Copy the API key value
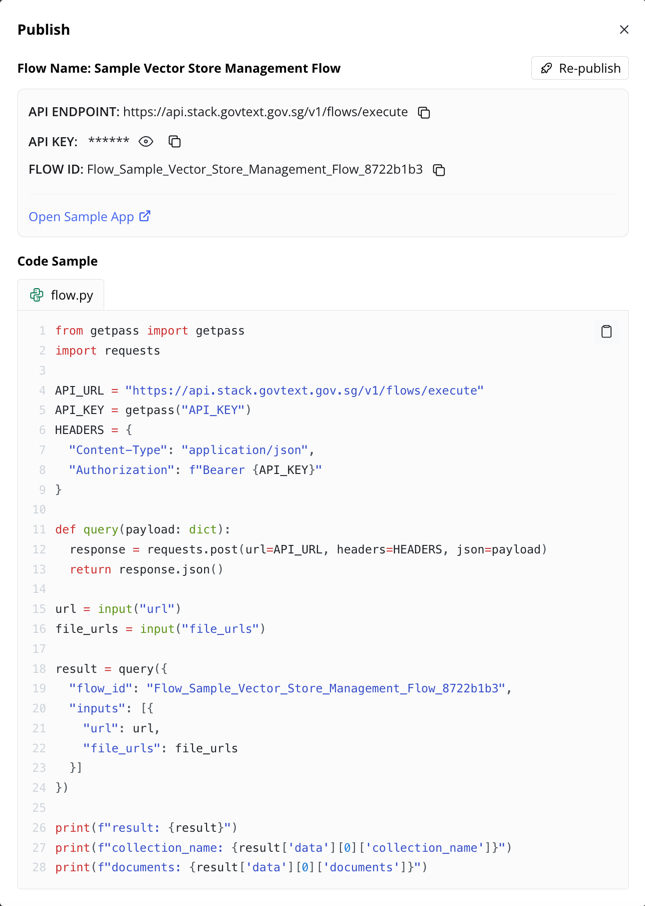645x906 pixels. point(175,142)
